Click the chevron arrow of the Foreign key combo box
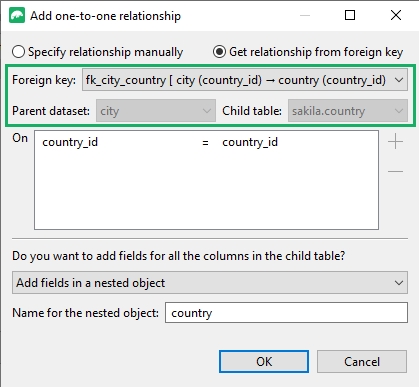The height and width of the screenshot is (387, 419). 399,80
